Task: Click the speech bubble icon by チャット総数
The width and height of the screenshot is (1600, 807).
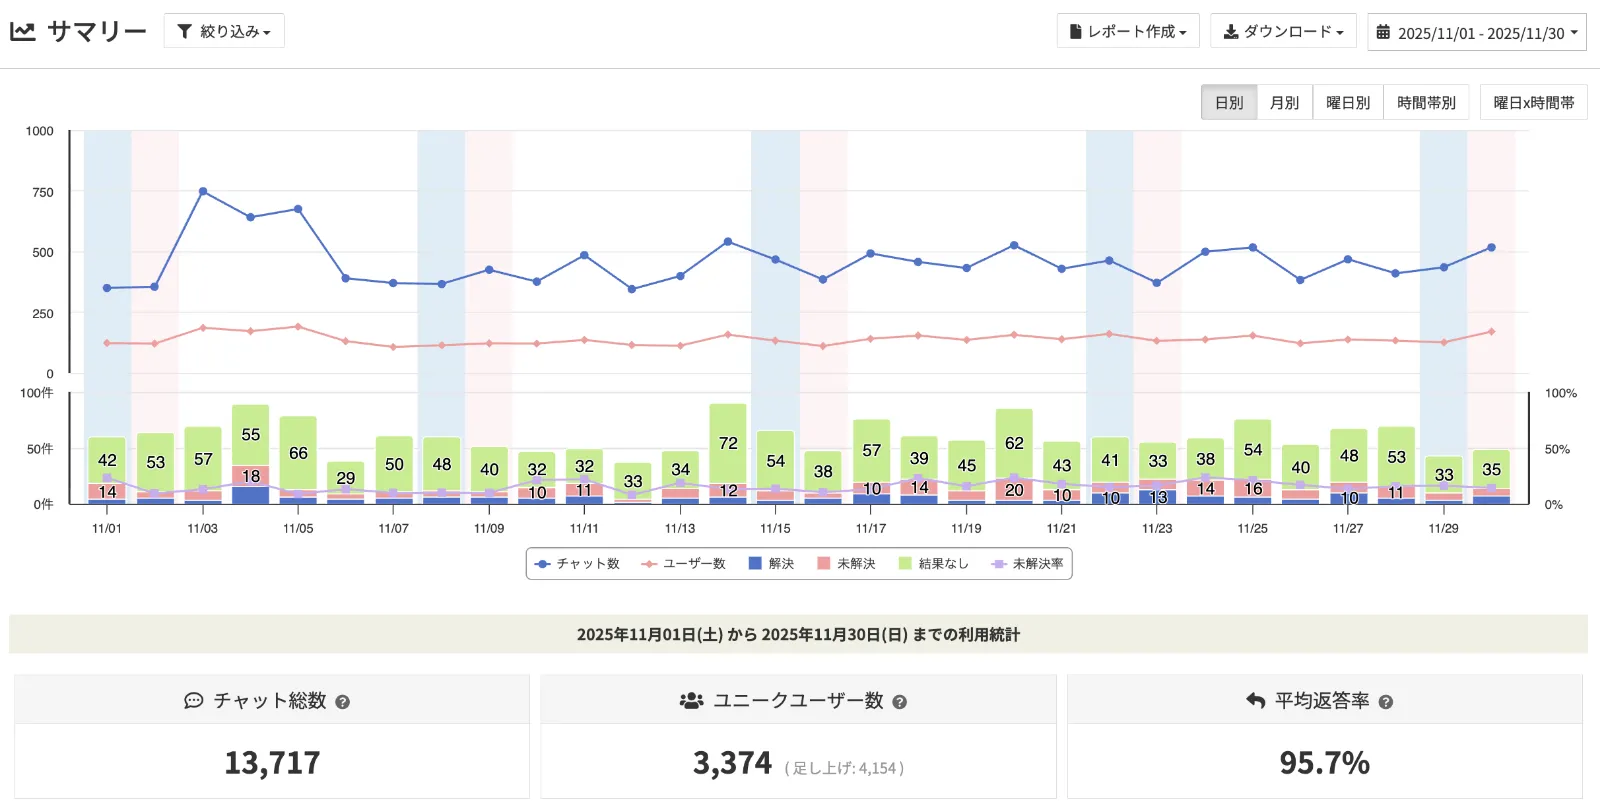Action: [194, 701]
